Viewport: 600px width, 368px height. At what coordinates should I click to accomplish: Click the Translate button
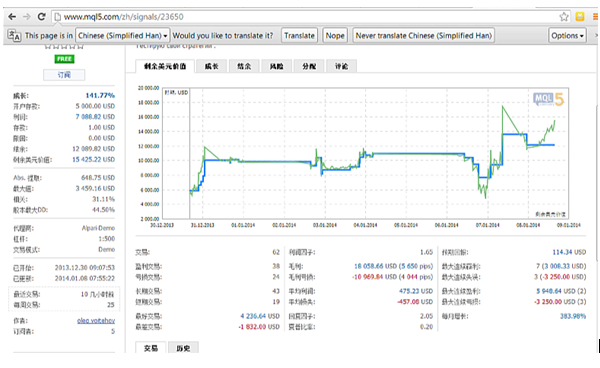pos(299,36)
